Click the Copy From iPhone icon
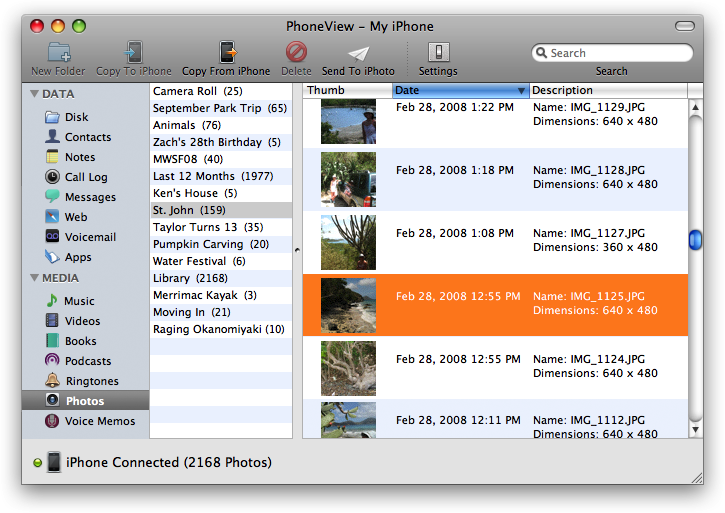The width and height of the screenshot is (725, 513). (x=227, y=52)
